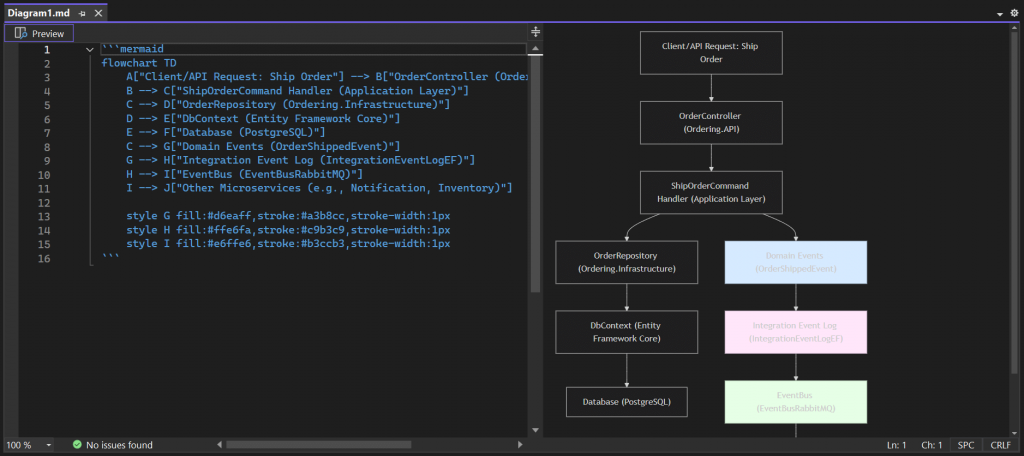Image resolution: width=1024 pixels, height=456 pixels.
Task: Click line number 12 in the gutter
Action: [44, 203]
